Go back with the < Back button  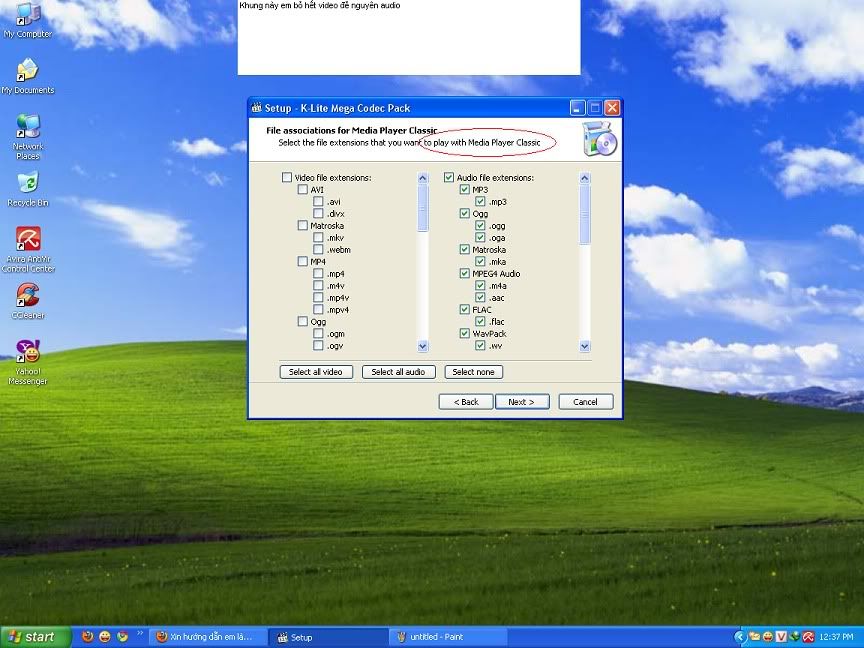pos(466,402)
